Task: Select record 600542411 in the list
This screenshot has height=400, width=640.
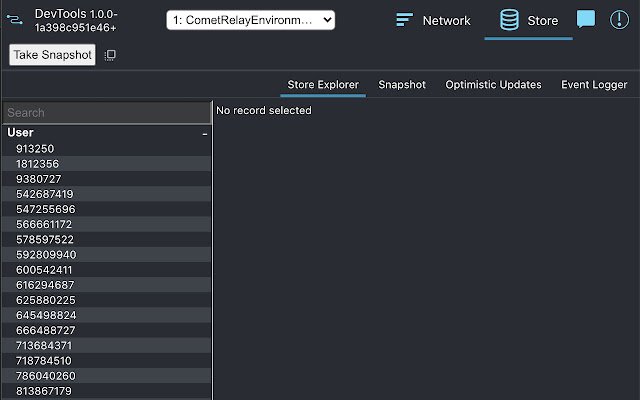Action: point(45,270)
